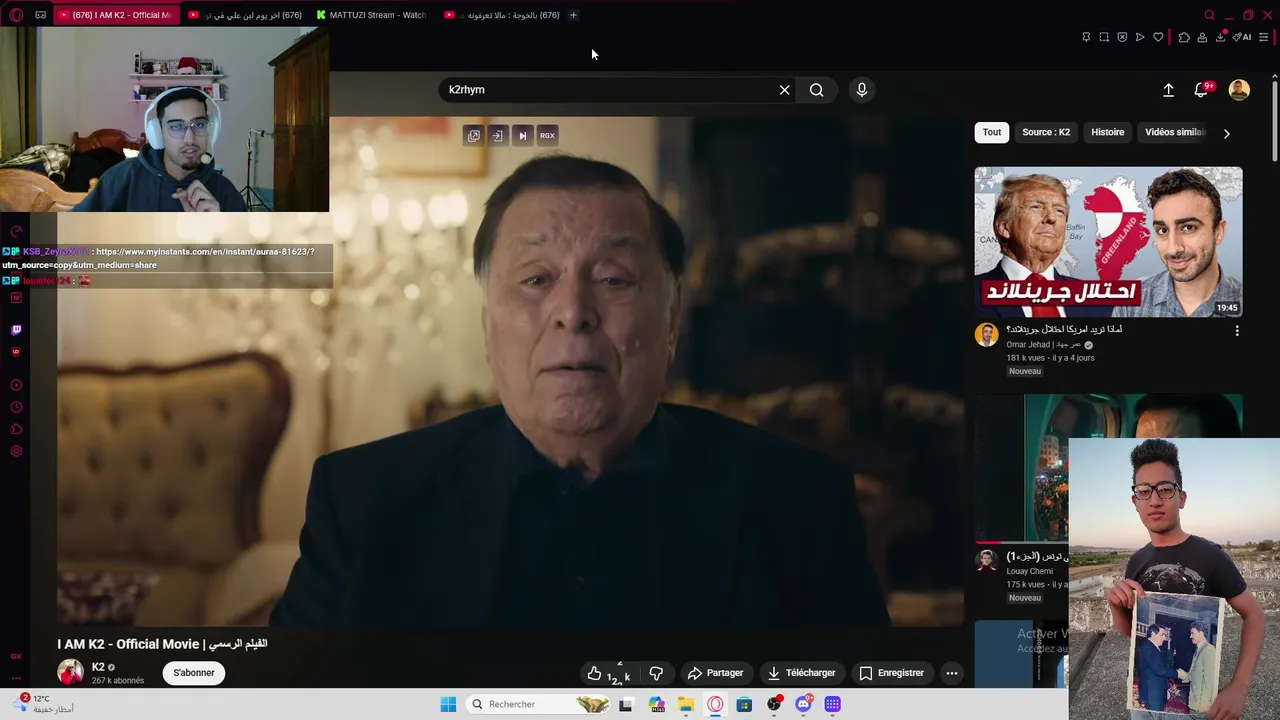This screenshot has height=720, width=1280.
Task: Switch to the MATTUZI Stream tab
Action: click(x=371, y=15)
